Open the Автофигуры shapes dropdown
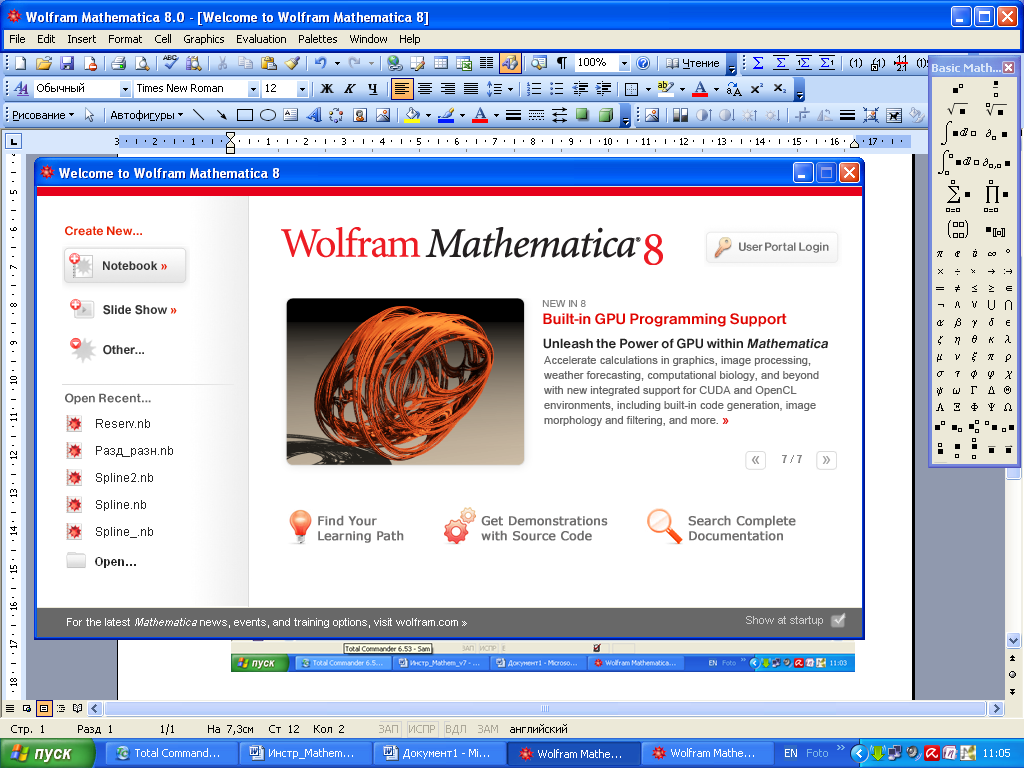 tap(146, 116)
